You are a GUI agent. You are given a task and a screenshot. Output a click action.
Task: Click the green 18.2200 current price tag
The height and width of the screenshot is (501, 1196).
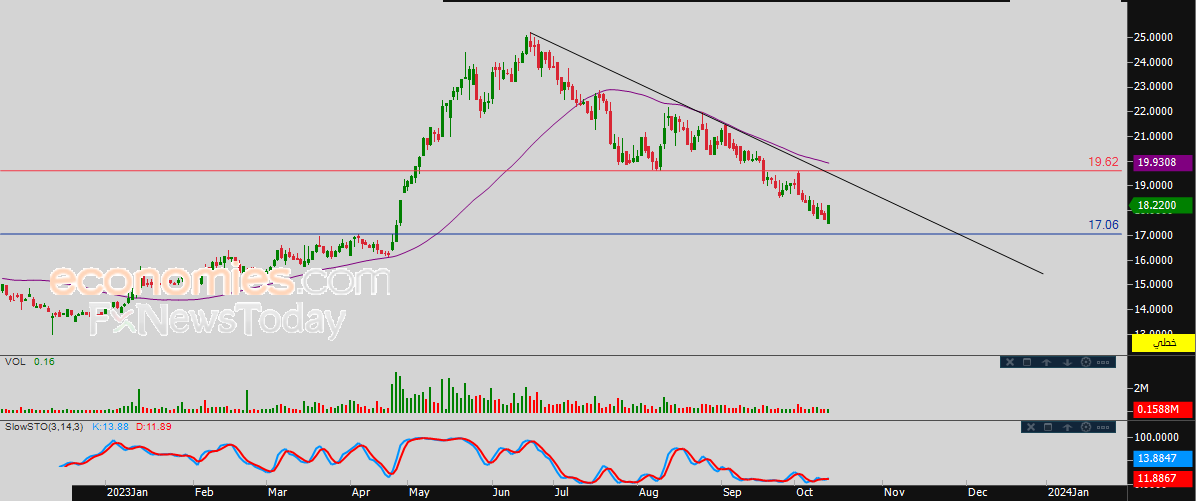pyautogui.click(x=1162, y=205)
